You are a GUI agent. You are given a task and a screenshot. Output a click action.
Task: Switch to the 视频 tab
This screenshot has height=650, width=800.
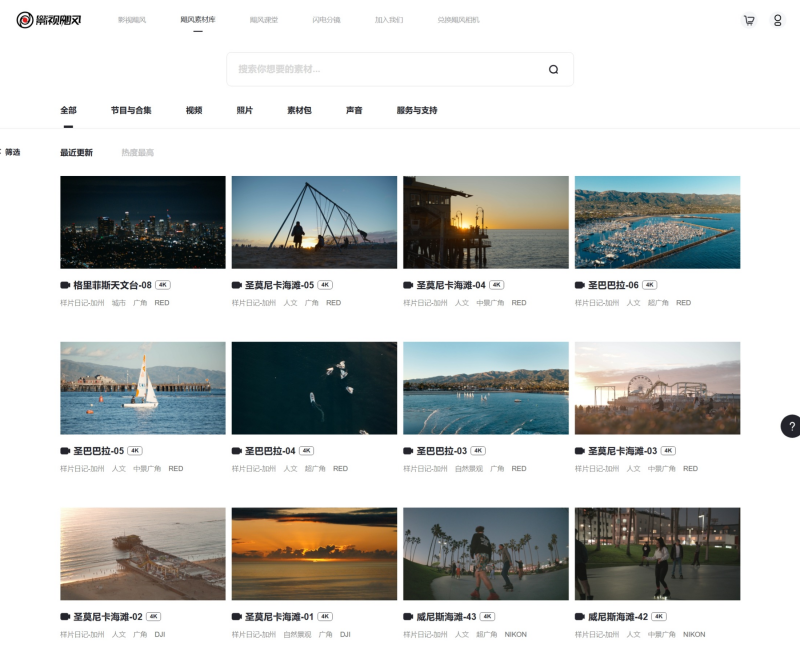[194, 110]
